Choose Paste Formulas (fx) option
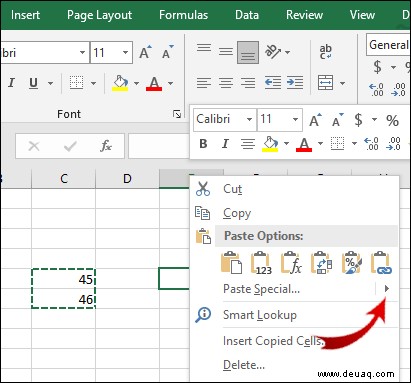 (291, 263)
